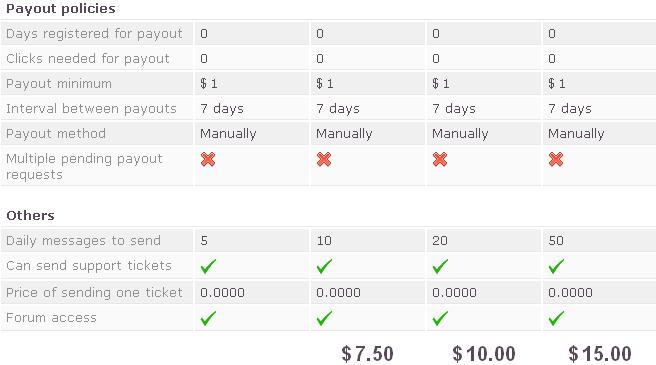
Task: Click the Others section heading
Action: pos(31,216)
